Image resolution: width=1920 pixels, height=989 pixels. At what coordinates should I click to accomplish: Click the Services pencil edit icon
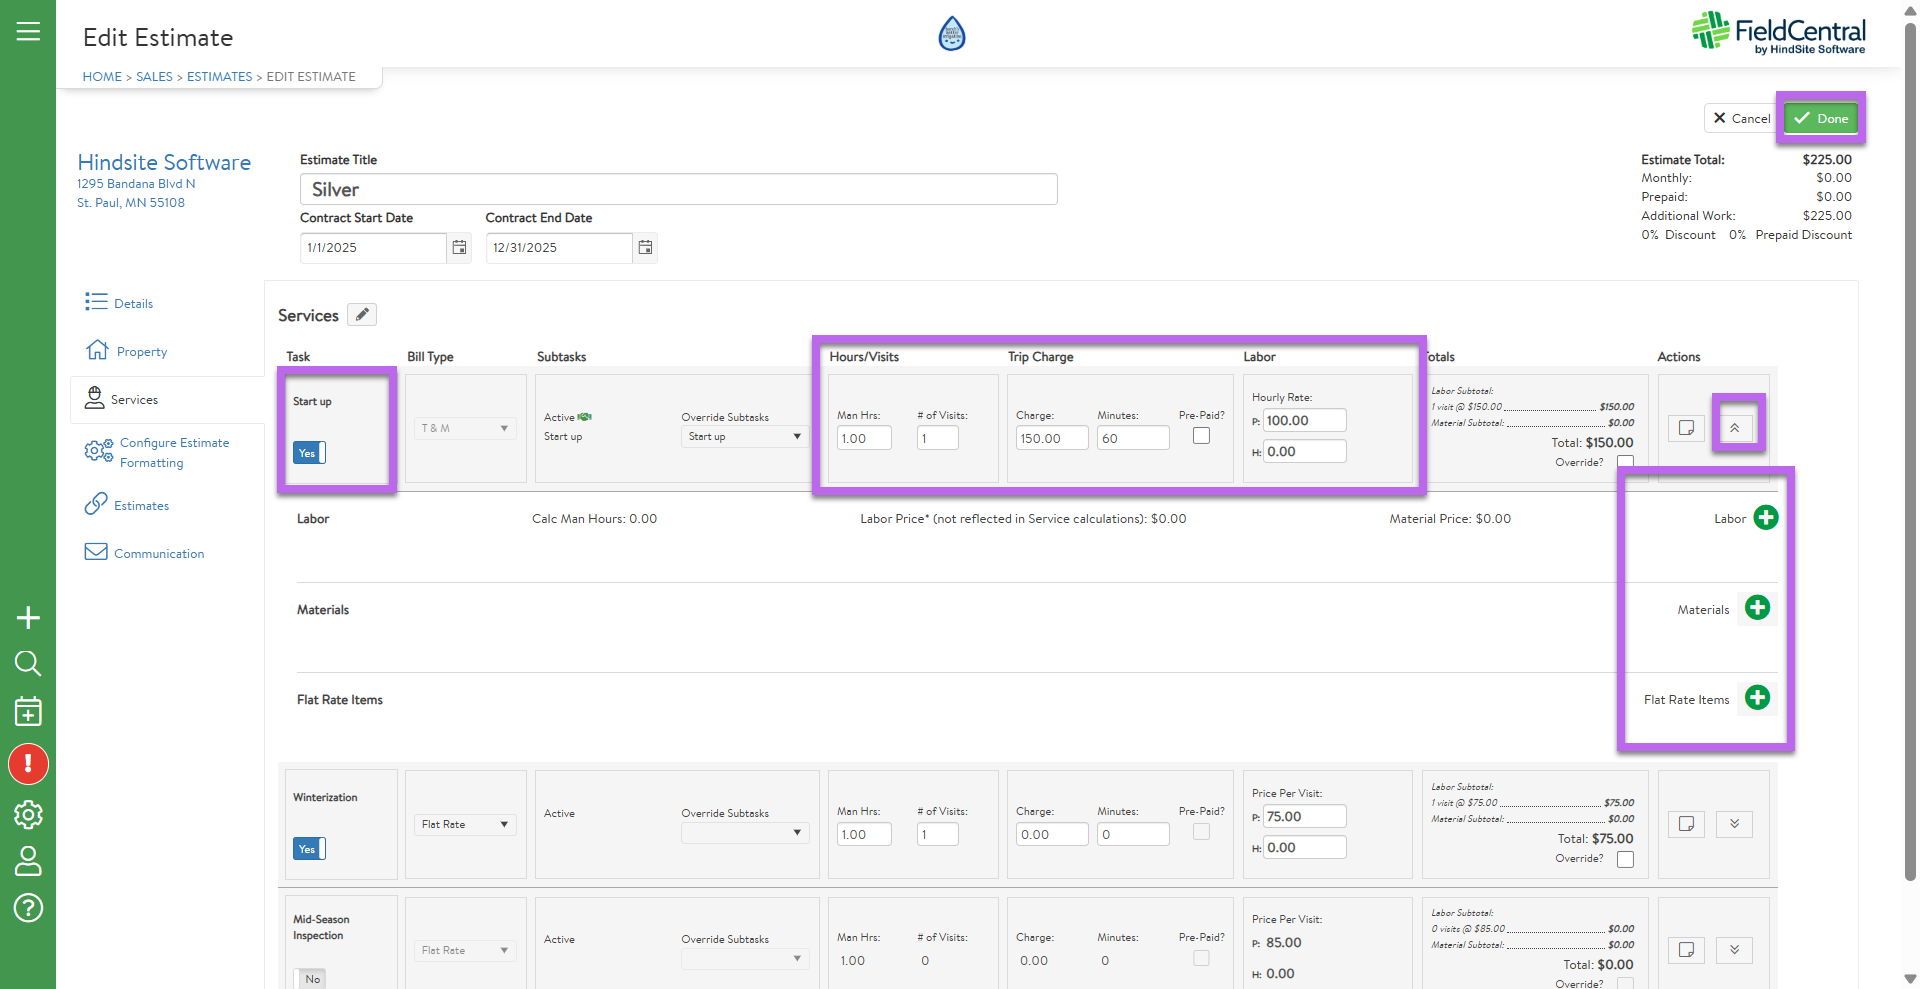[x=362, y=315]
